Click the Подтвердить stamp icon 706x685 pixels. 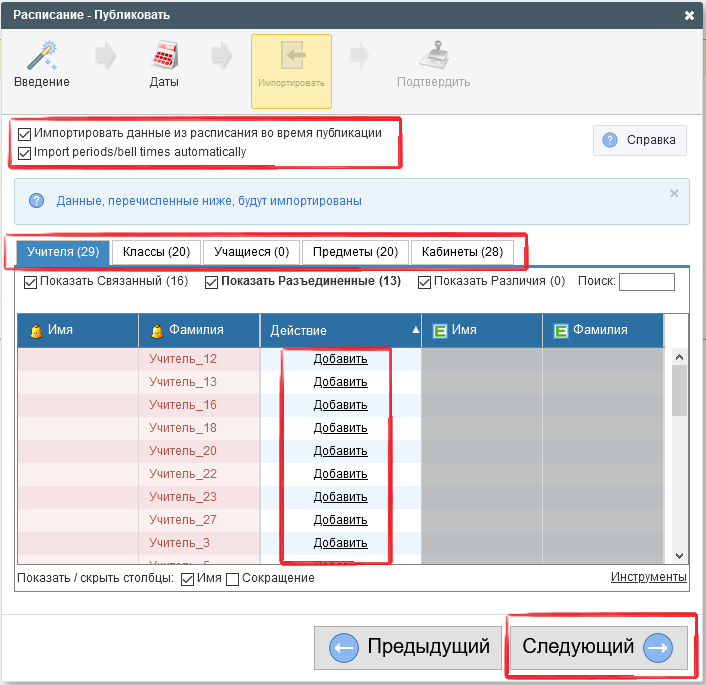(433, 56)
